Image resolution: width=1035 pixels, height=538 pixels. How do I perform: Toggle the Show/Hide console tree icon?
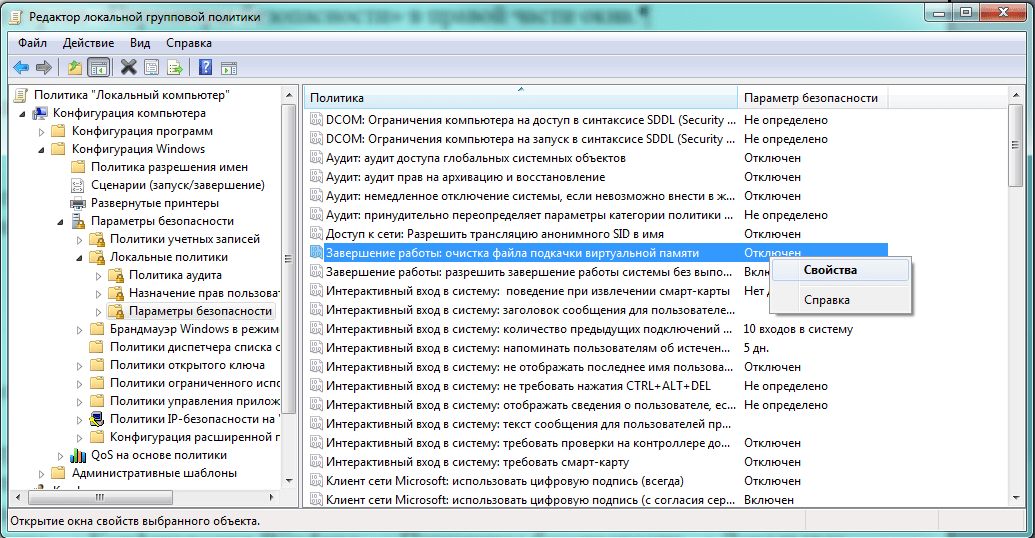[x=98, y=67]
